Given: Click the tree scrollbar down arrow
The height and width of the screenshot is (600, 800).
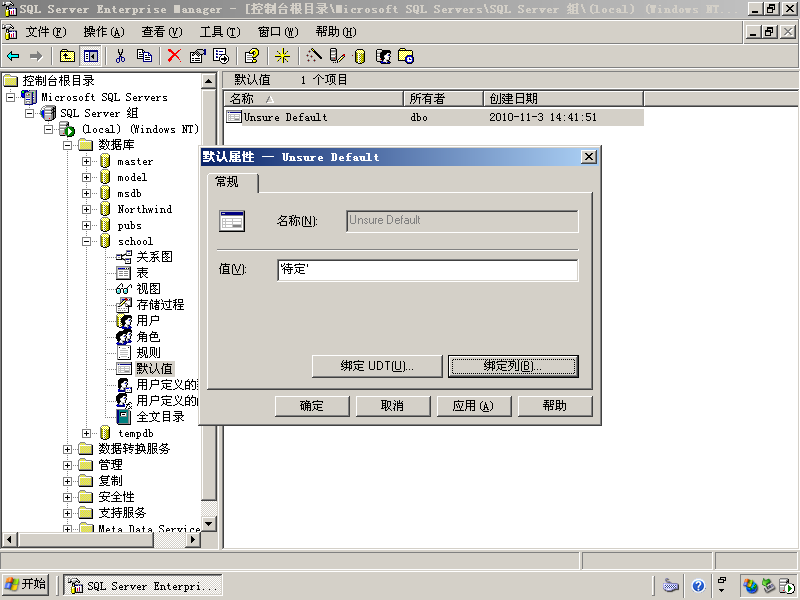Looking at the screenshot, I should coord(209,524).
